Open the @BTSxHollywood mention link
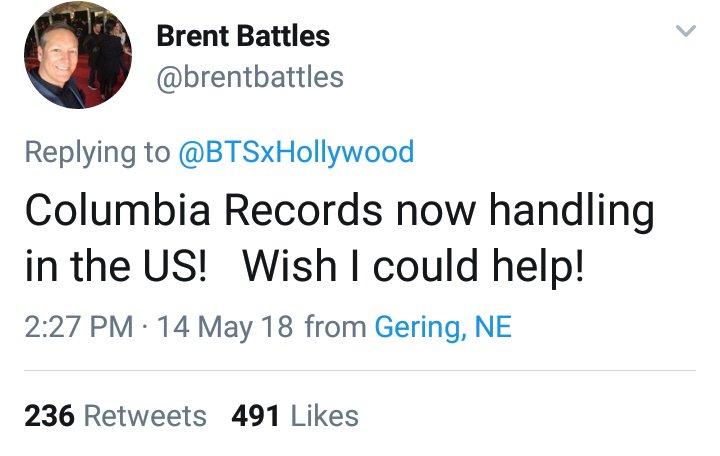This screenshot has width=720, height=456. 296,152
